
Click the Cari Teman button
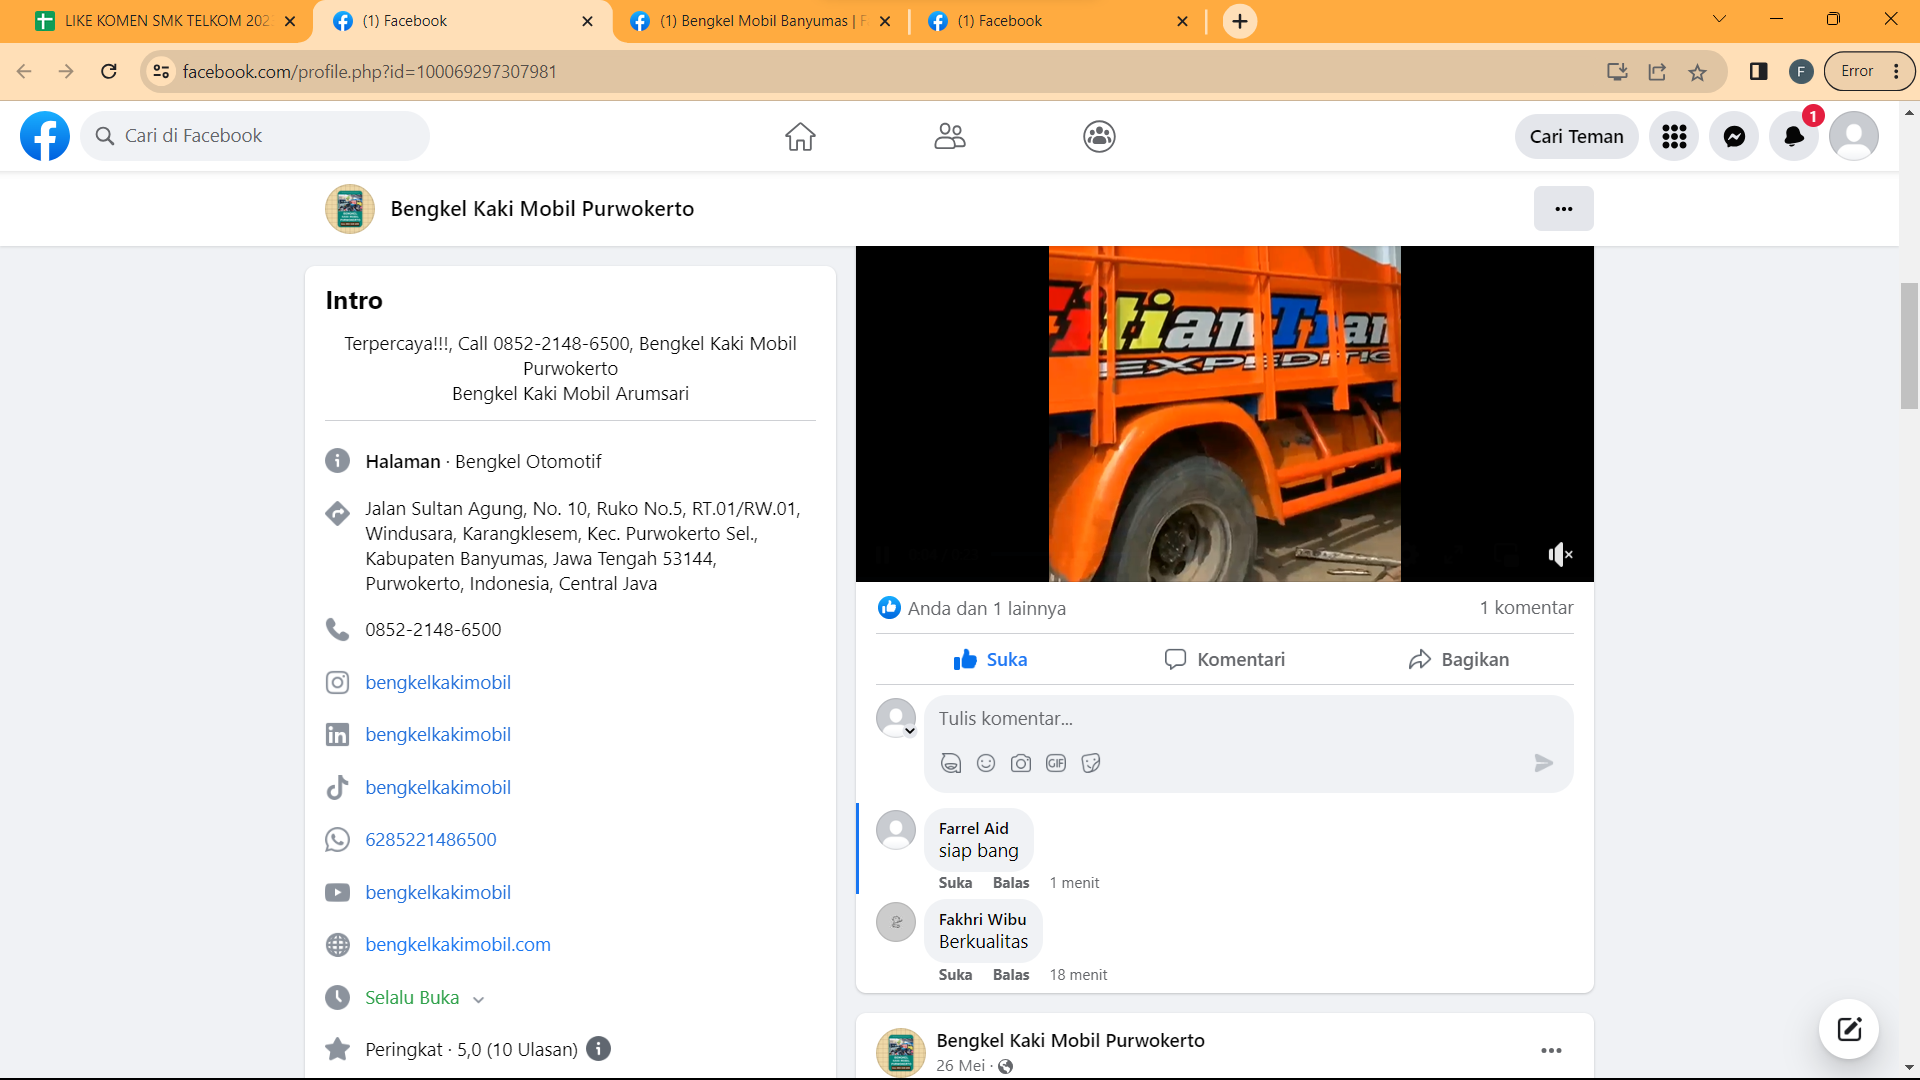[1576, 137]
